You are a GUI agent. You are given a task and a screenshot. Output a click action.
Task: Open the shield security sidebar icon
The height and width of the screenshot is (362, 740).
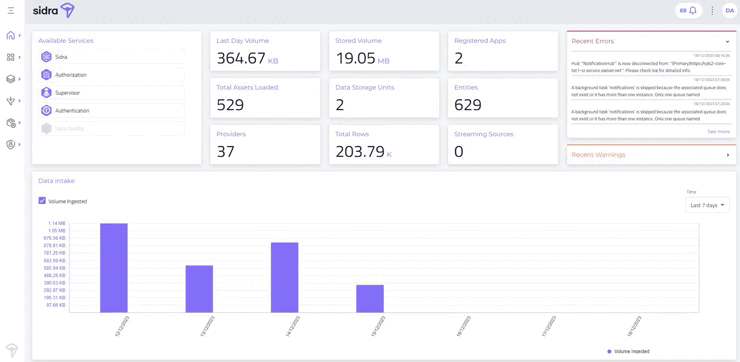(x=10, y=144)
